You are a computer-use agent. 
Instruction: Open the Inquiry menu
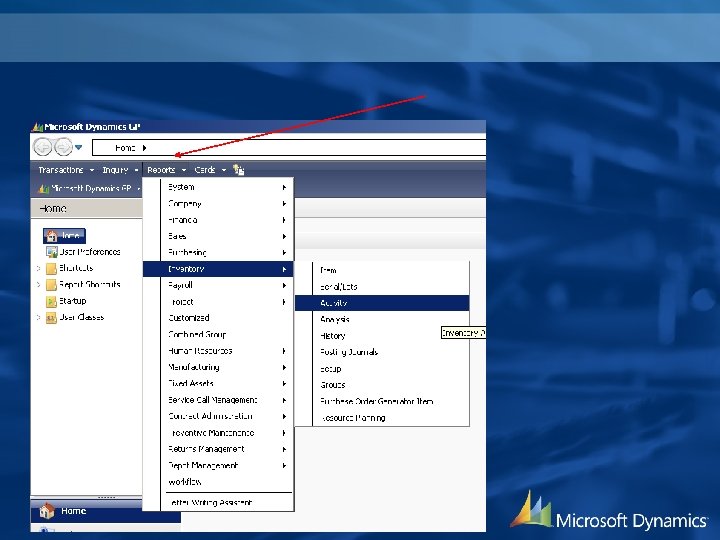[x=120, y=170]
